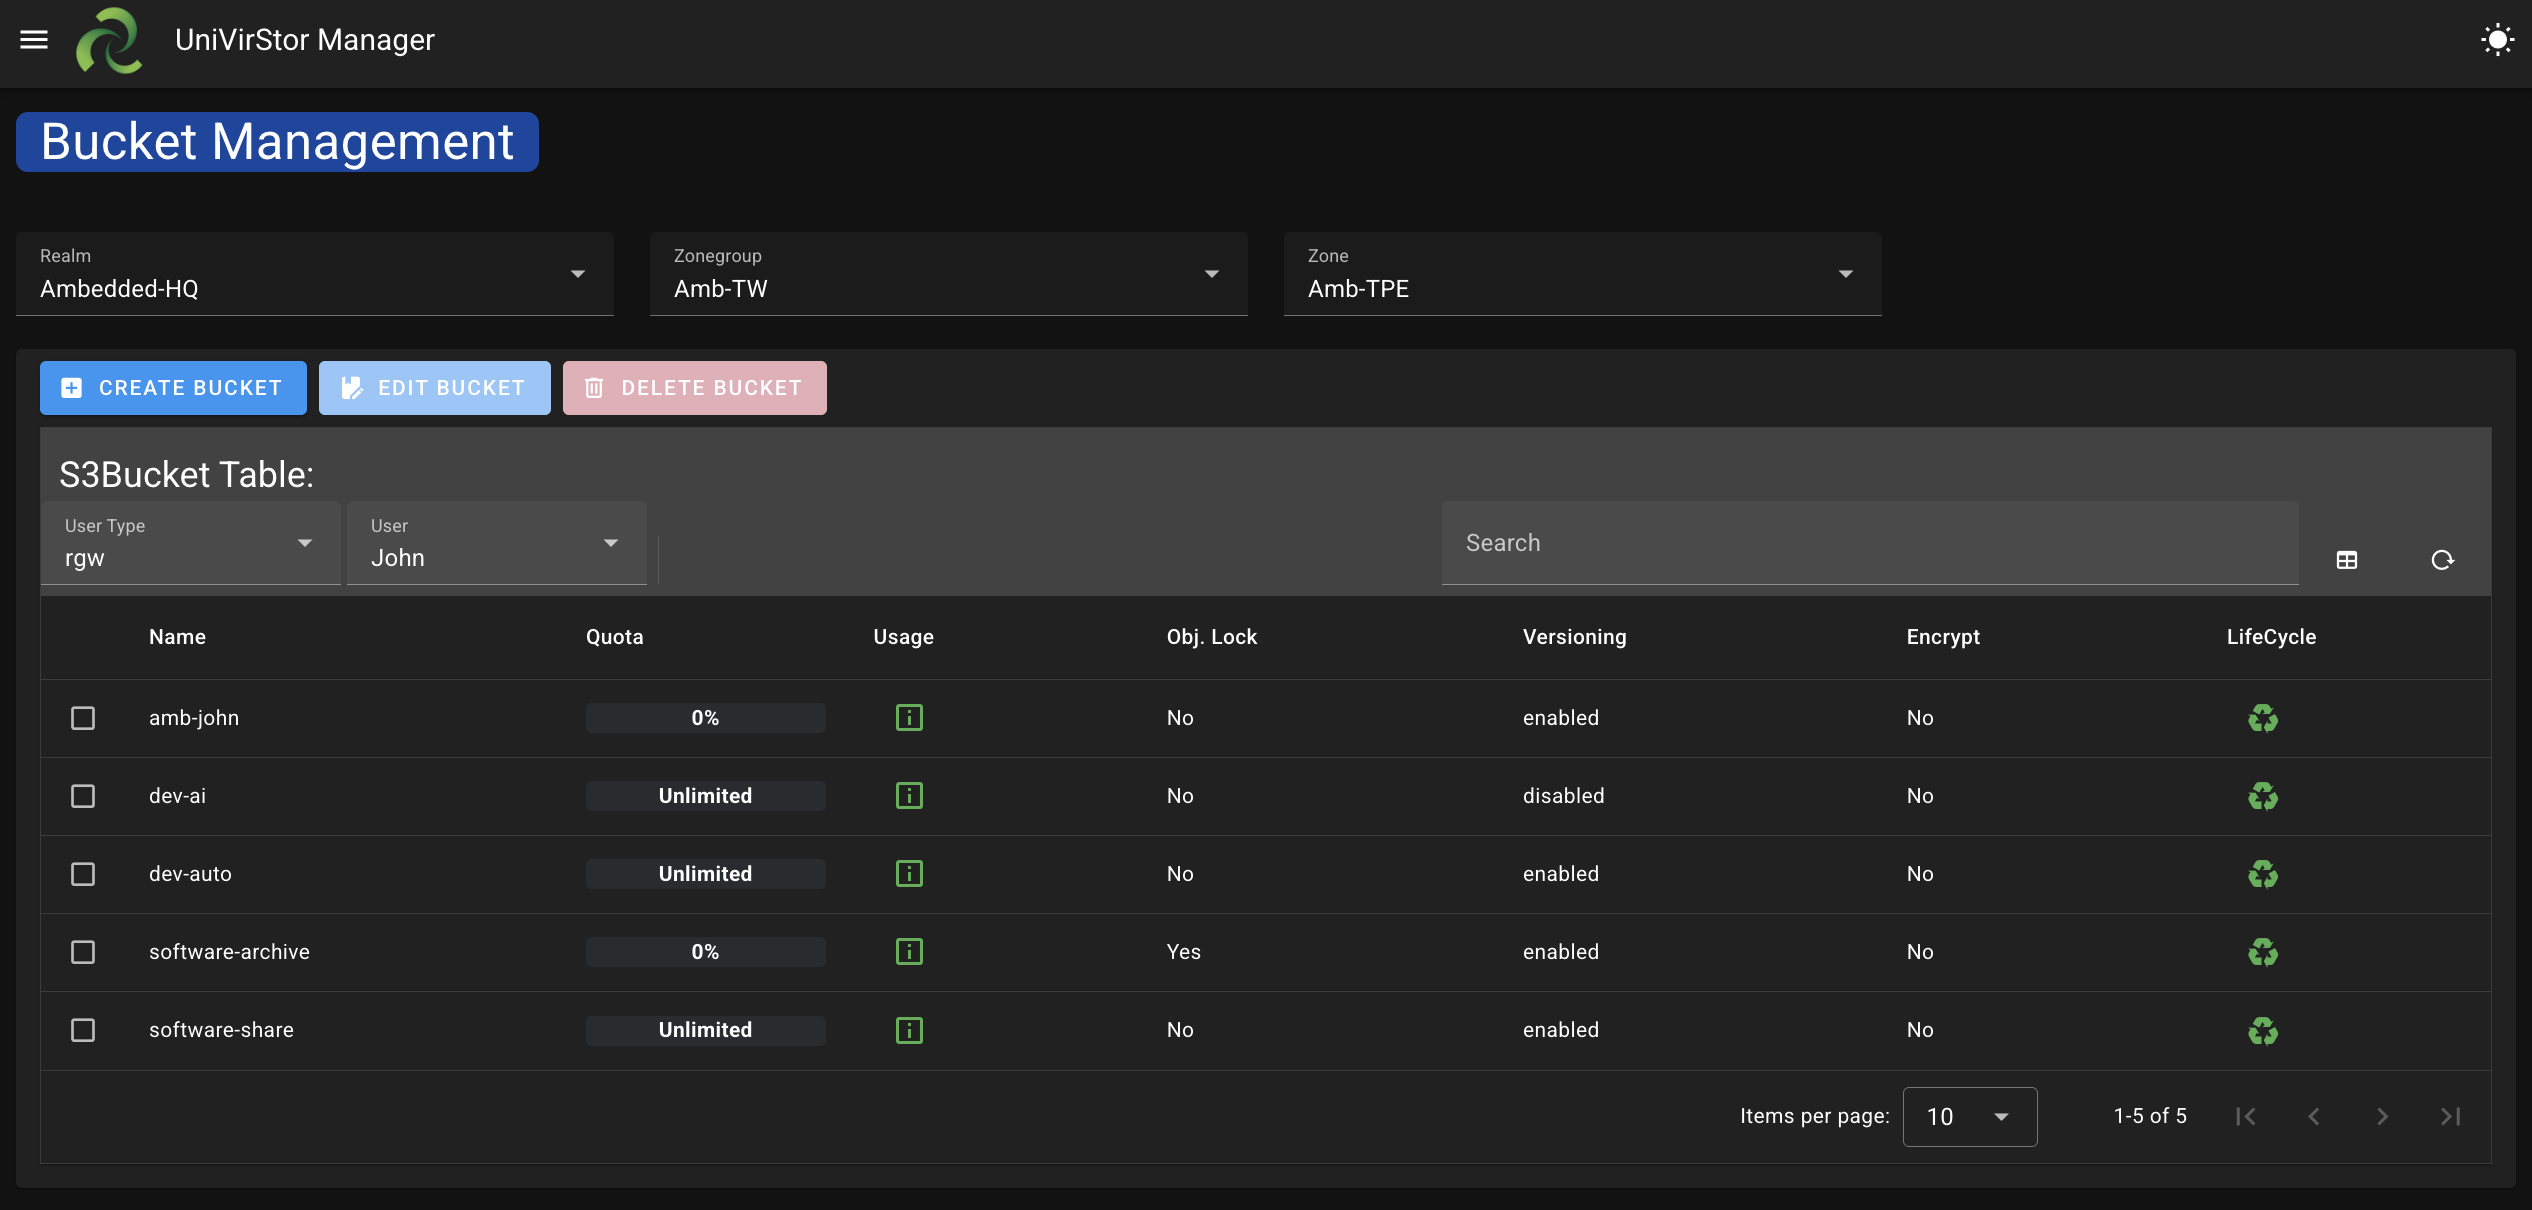This screenshot has height=1210, width=2532.
Task: Click the Encrypt column header
Action: (1943, 637)
